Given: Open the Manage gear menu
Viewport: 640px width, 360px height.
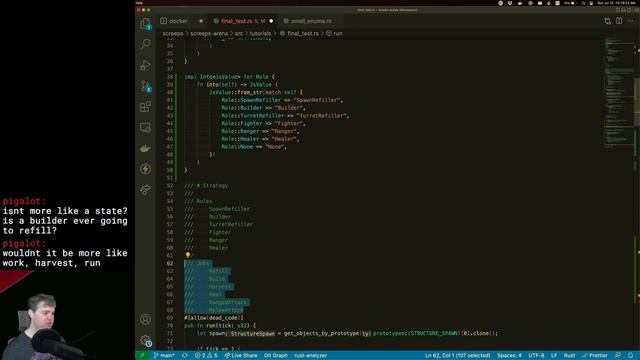Looking at the screenshot, I should coord(146,340).
